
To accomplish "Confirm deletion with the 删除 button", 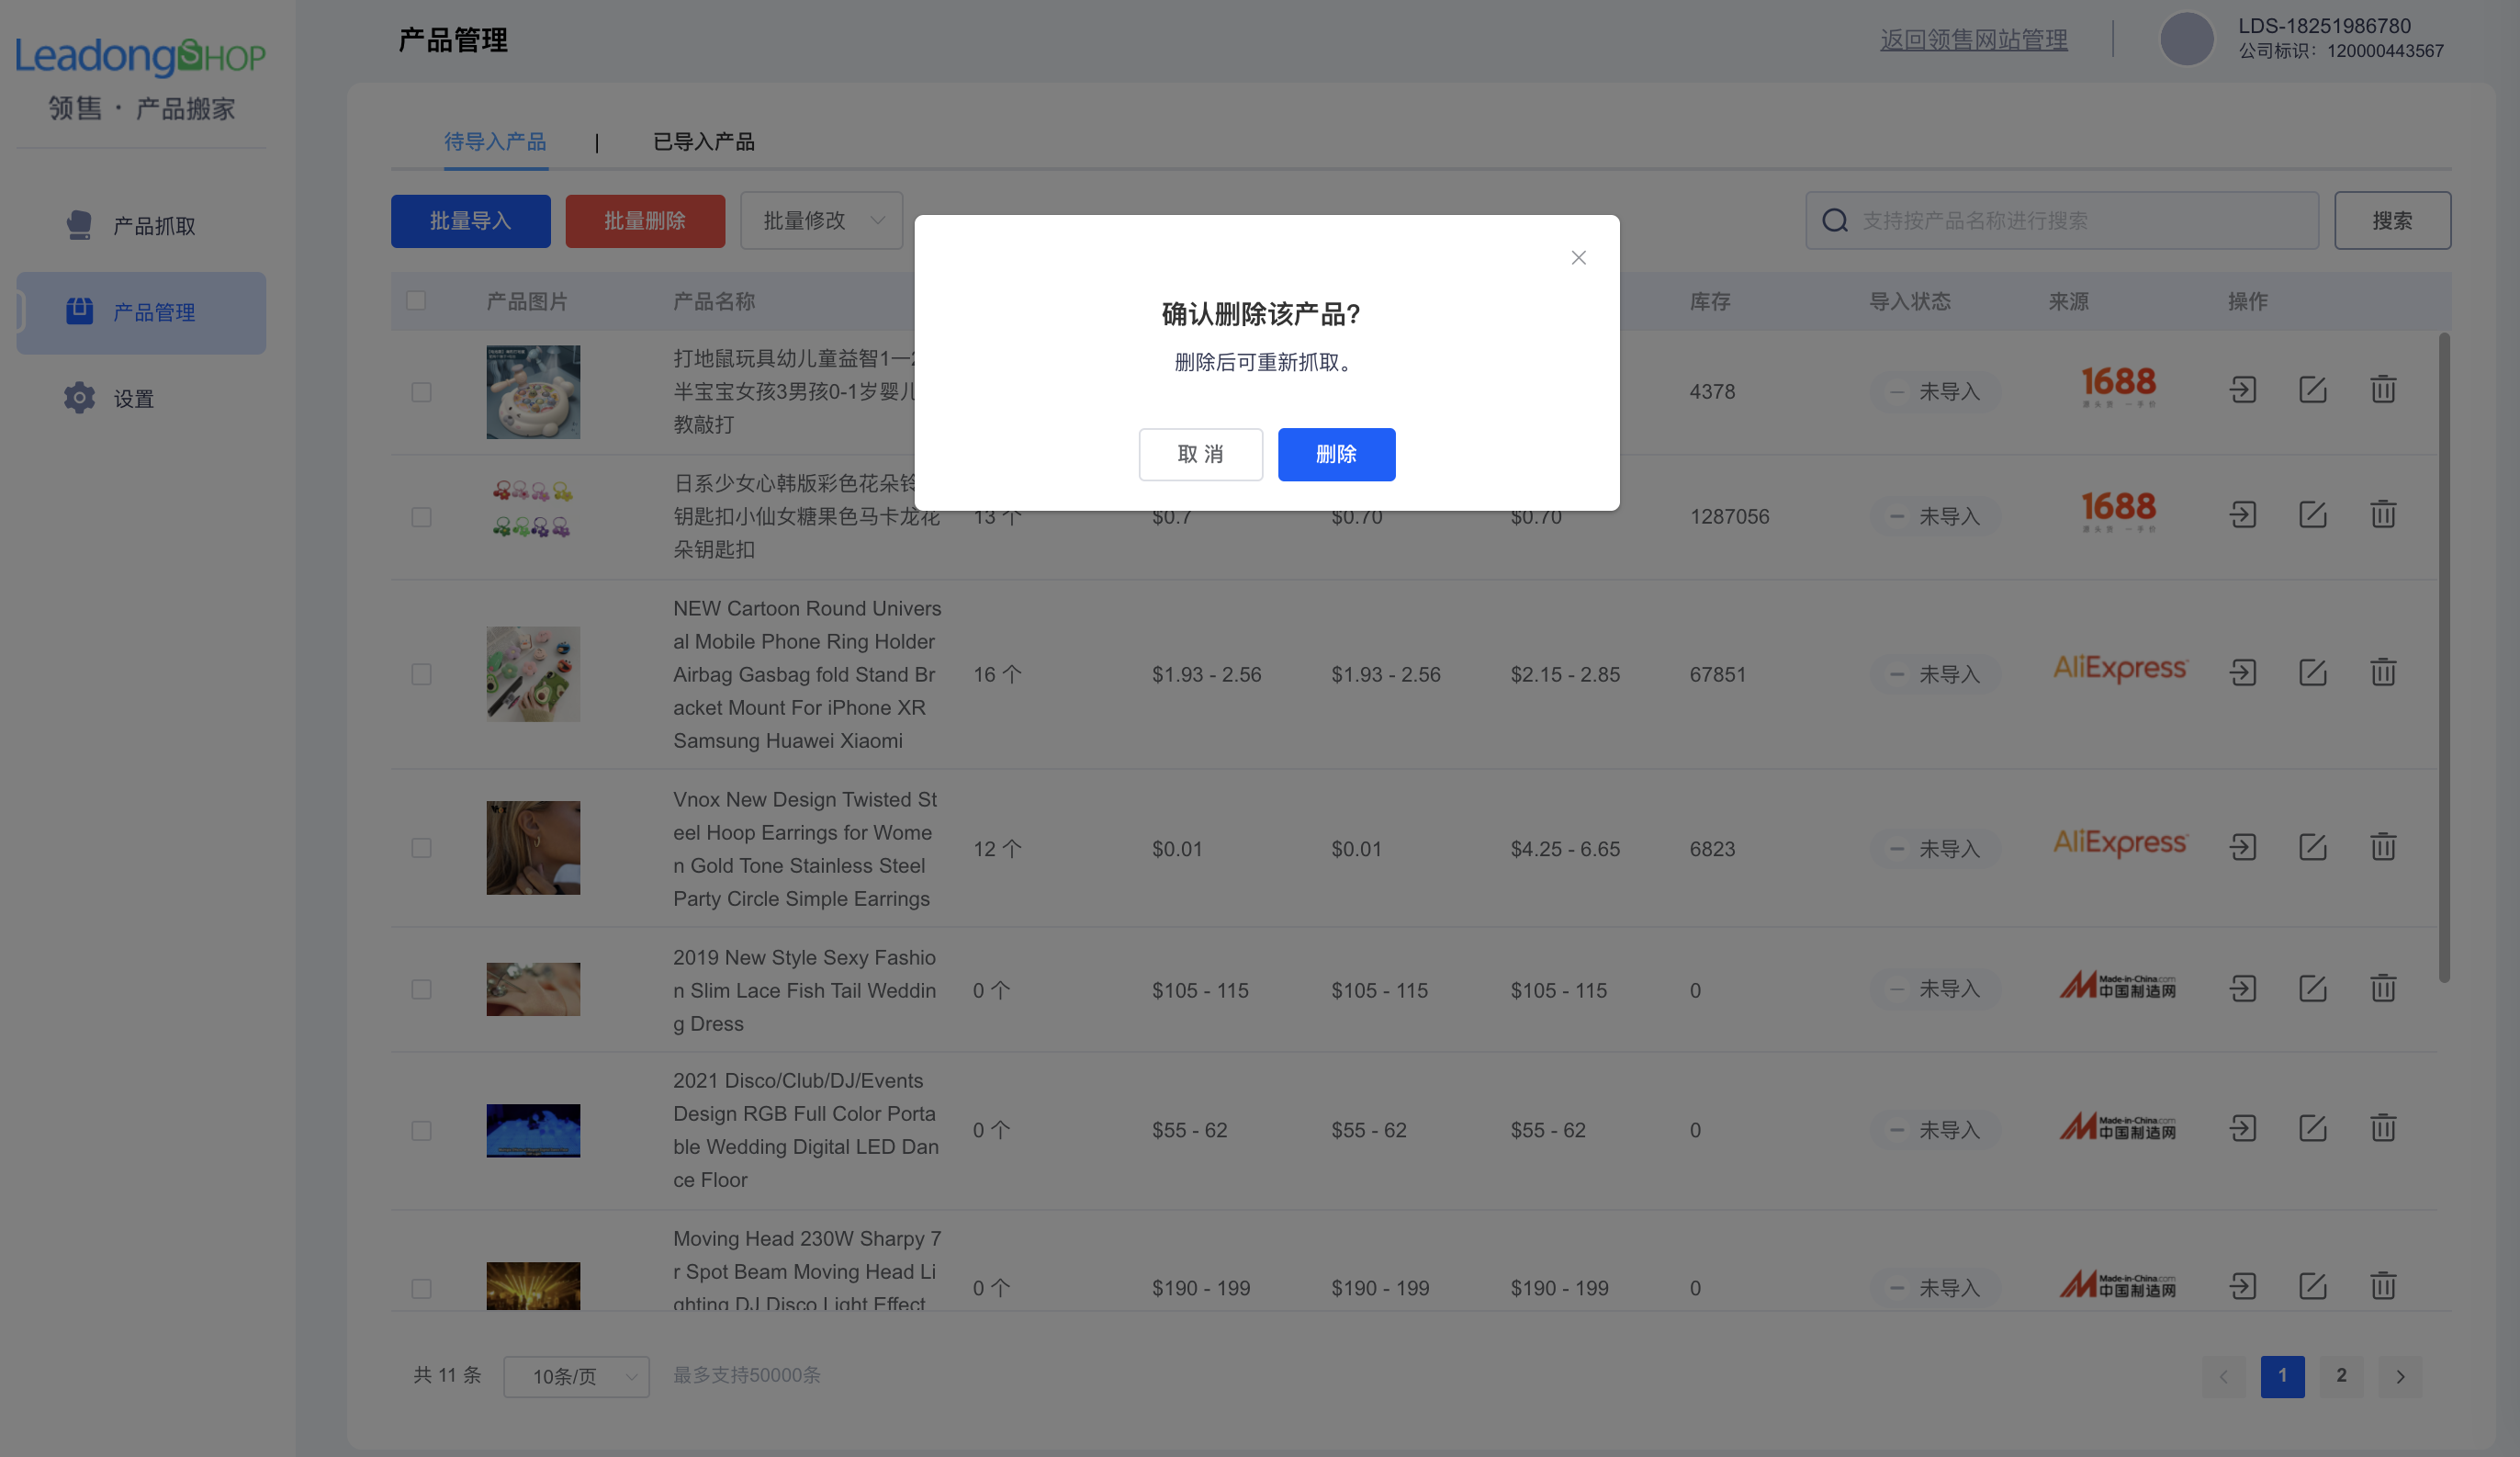I will click(x=1336, y=454).
